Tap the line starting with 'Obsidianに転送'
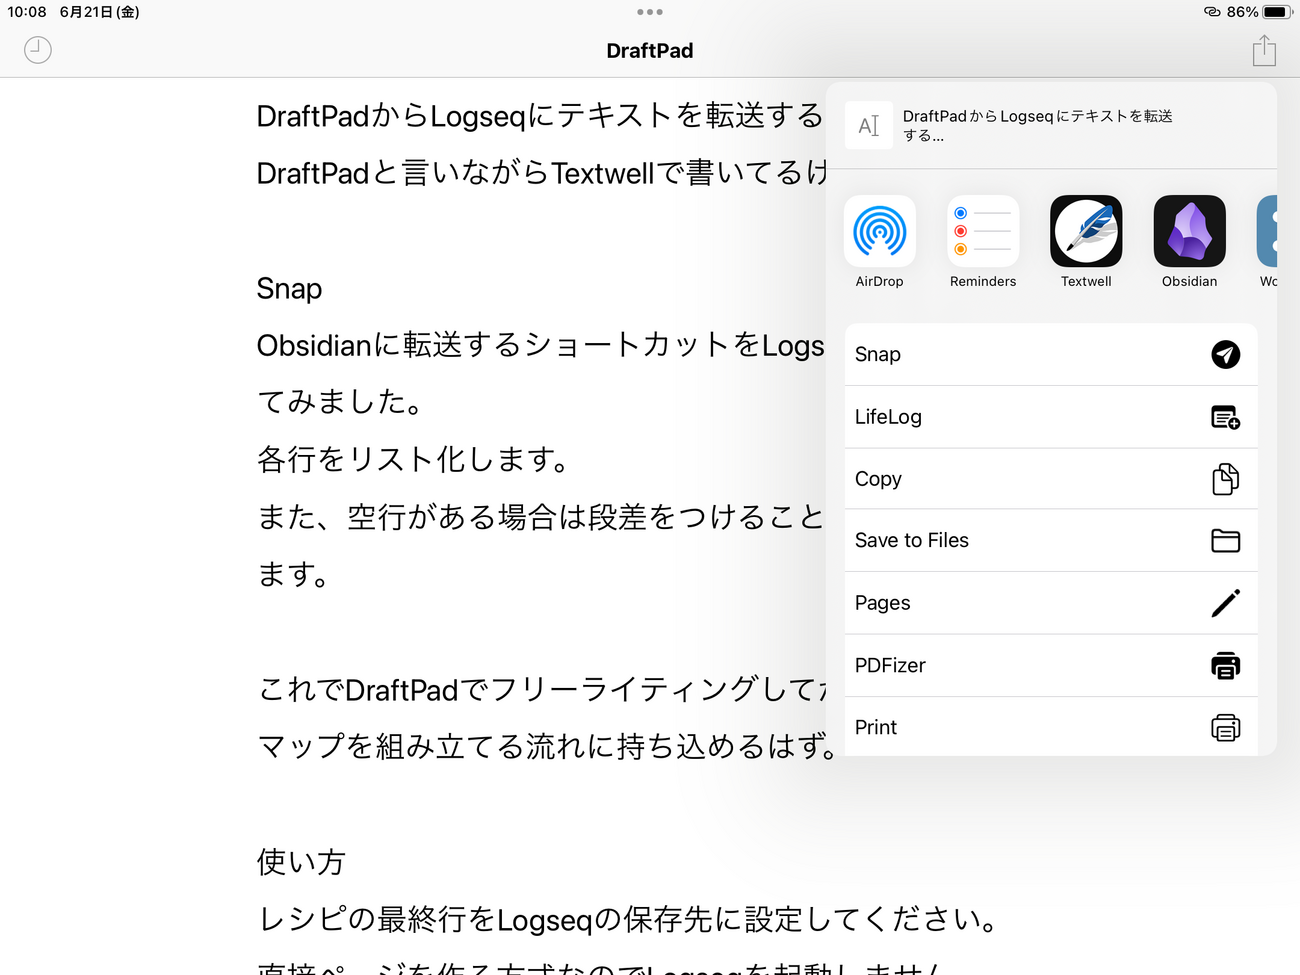 [541, 345]
